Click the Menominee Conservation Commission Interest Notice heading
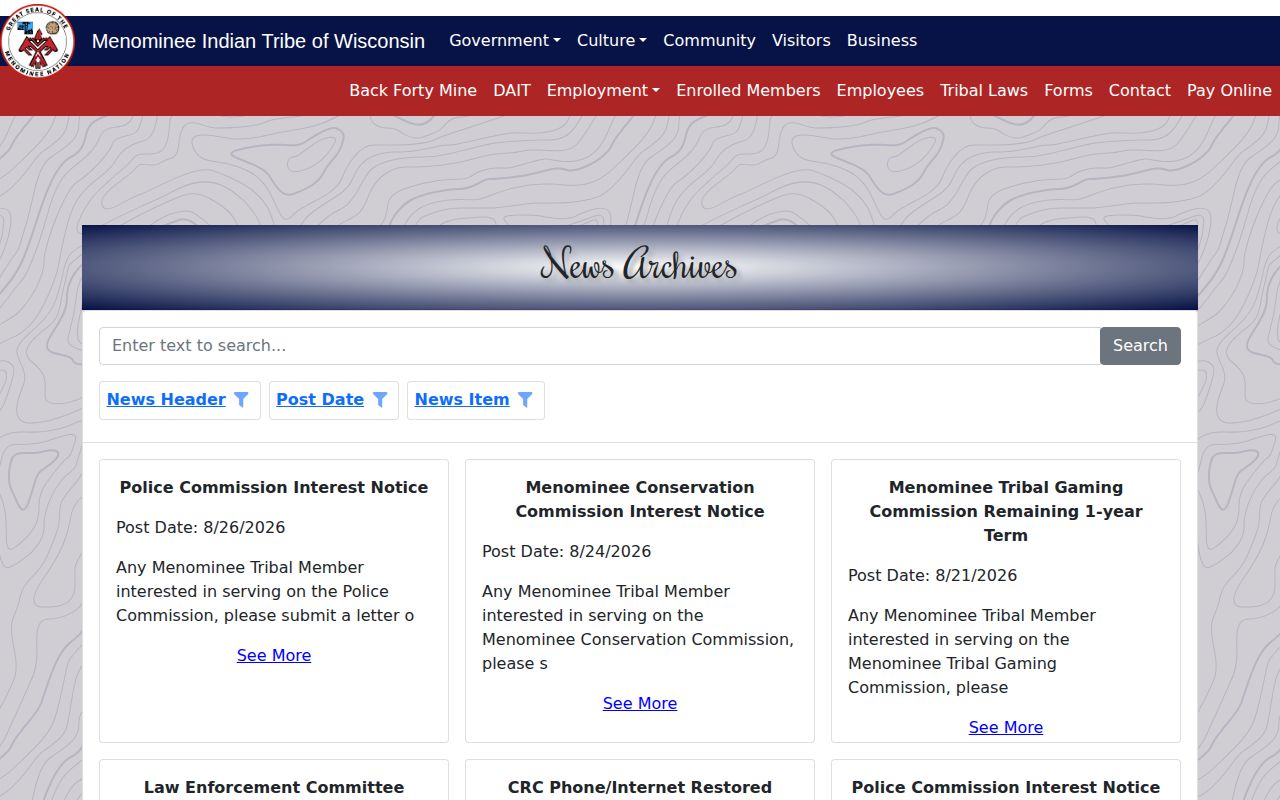 [x=640, y=499]
